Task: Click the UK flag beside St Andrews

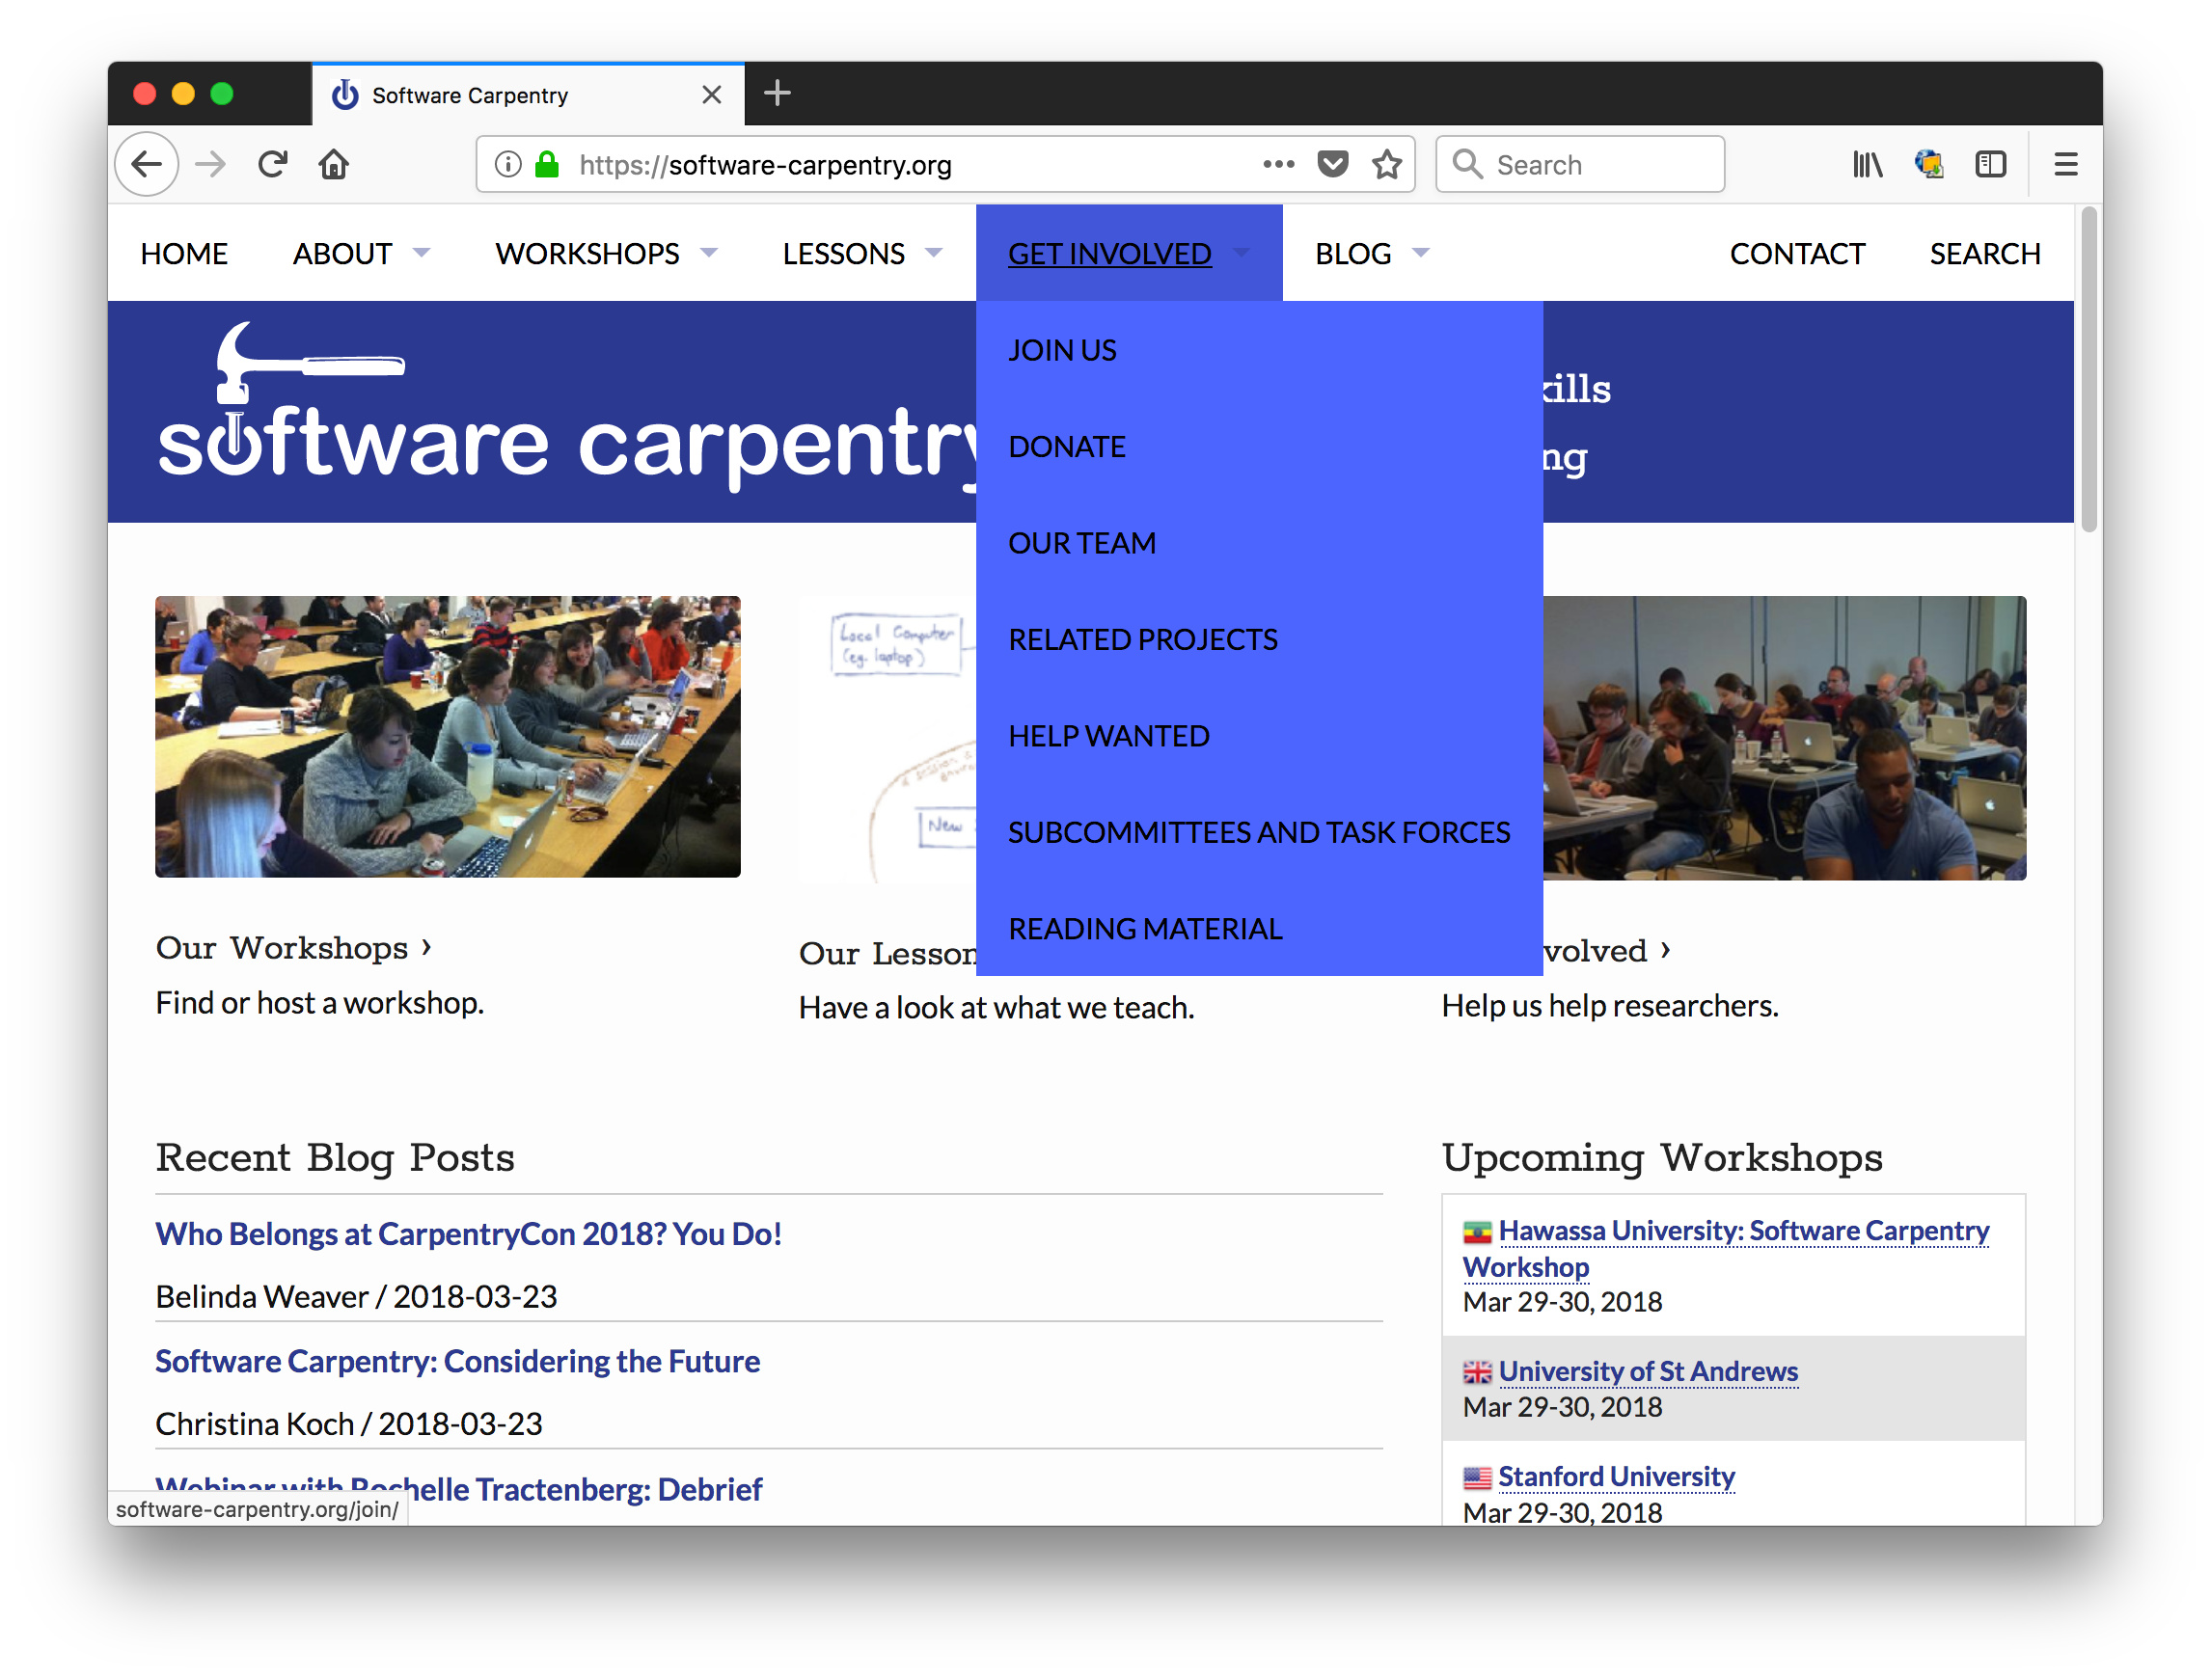Action: click(x=1476, y=1372)
